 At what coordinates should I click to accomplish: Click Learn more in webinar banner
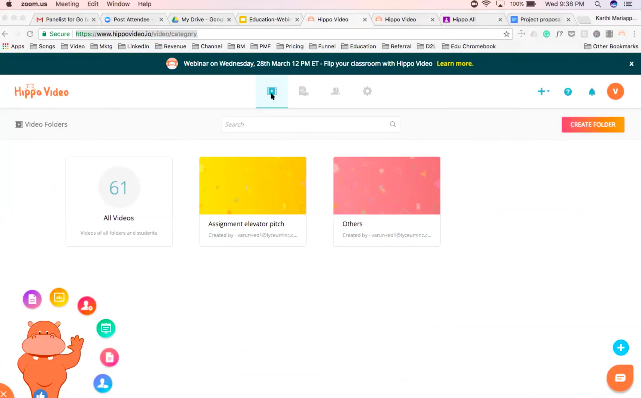click(455, 64)
